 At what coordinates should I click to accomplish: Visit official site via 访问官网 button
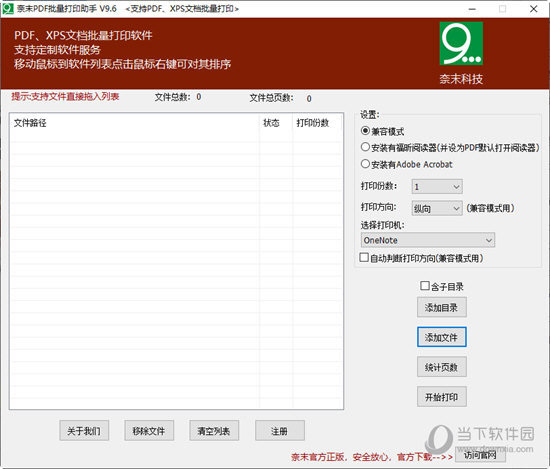(480, 455)
